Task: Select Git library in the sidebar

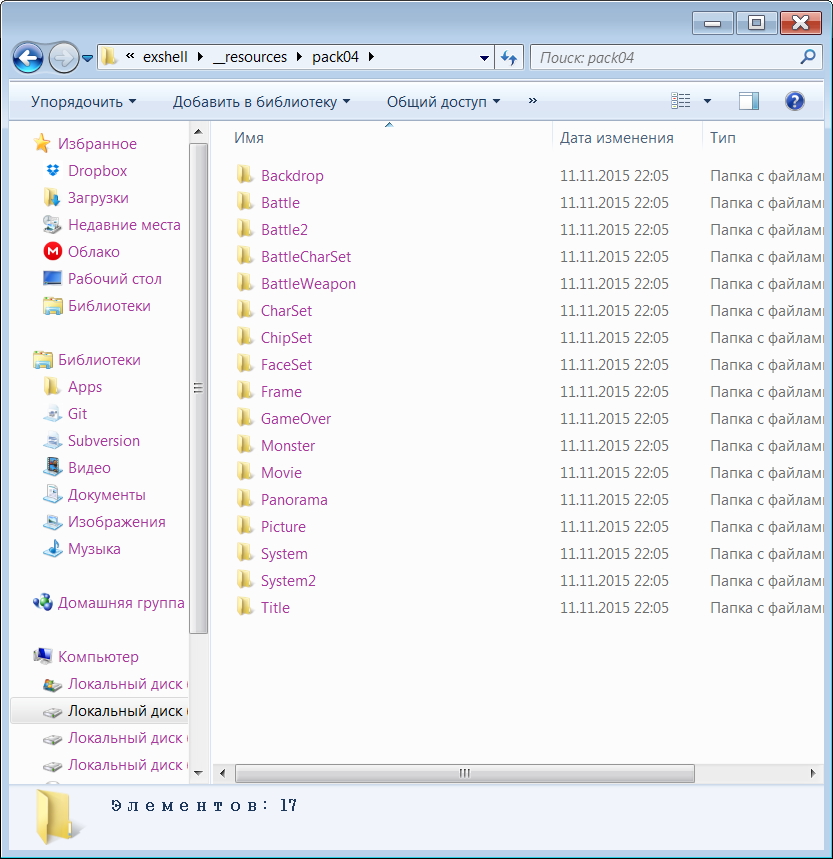Action: coord(77,414)
